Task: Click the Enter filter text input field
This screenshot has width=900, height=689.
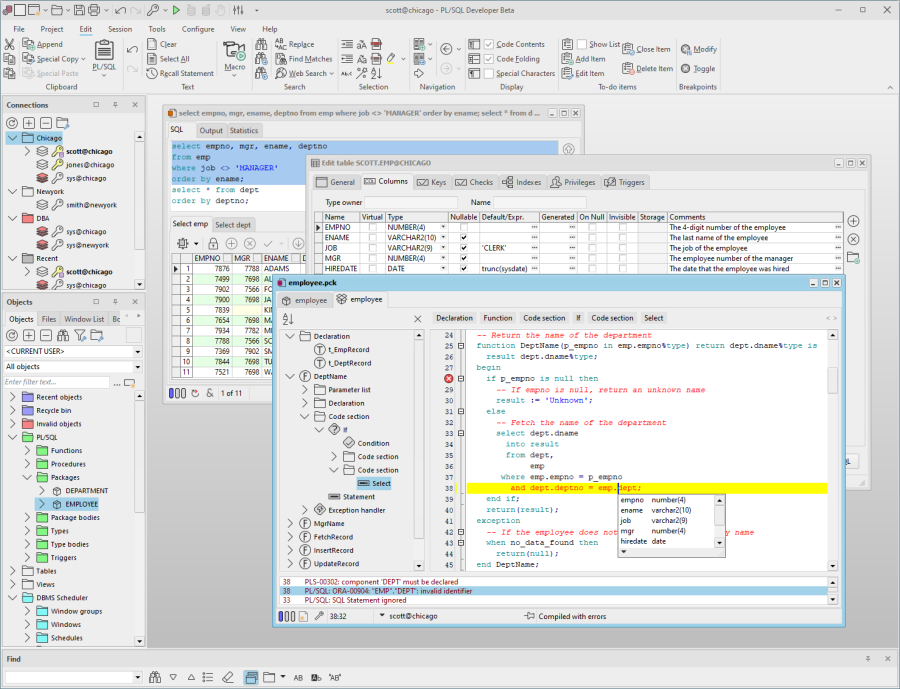Action: 55,381
